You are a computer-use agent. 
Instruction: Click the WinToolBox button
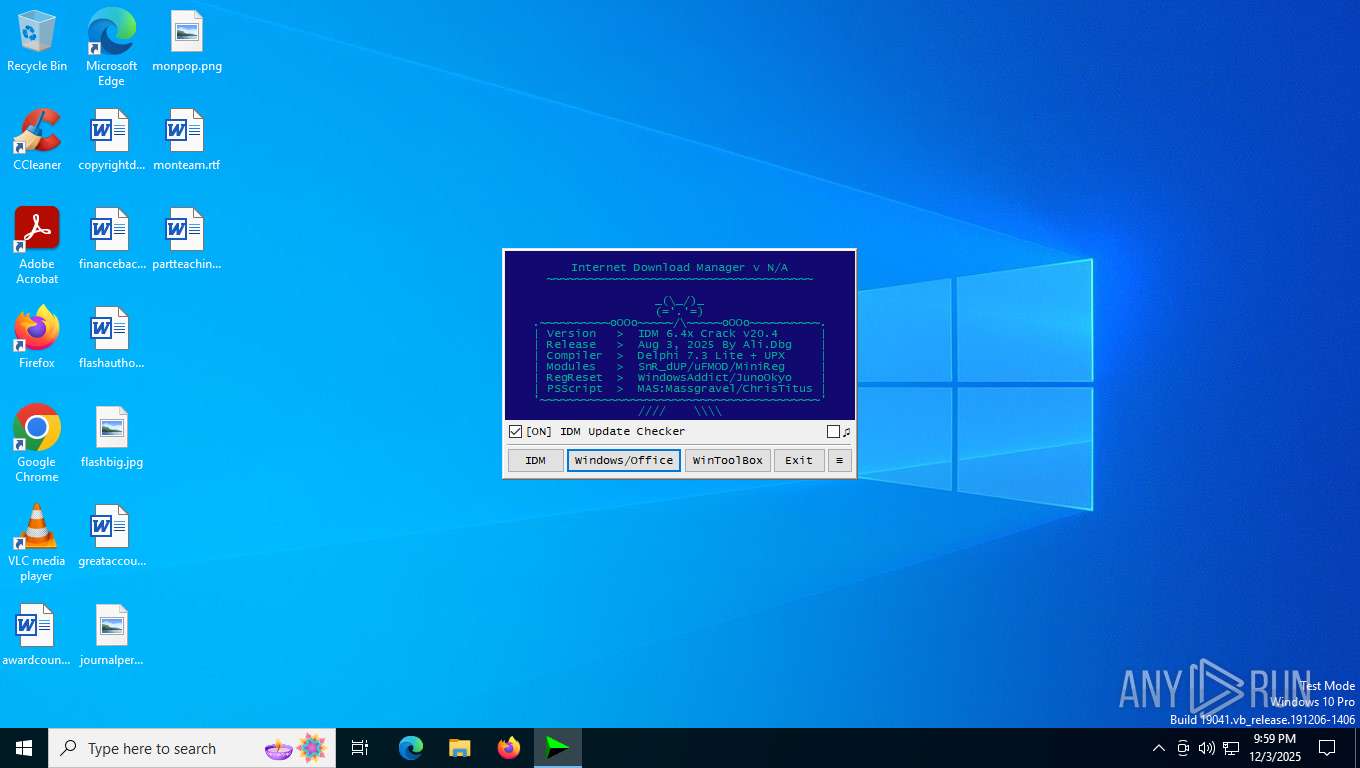tap(728, 461)
